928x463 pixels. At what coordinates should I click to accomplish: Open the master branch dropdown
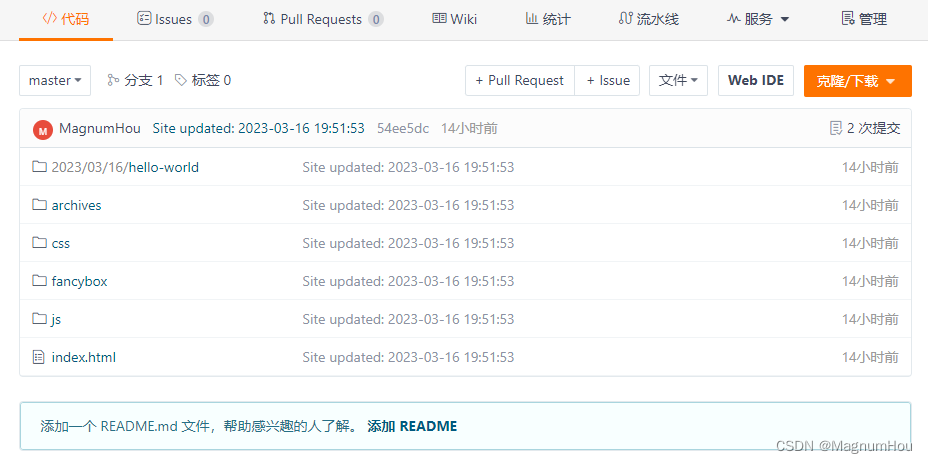coord(55,80)
